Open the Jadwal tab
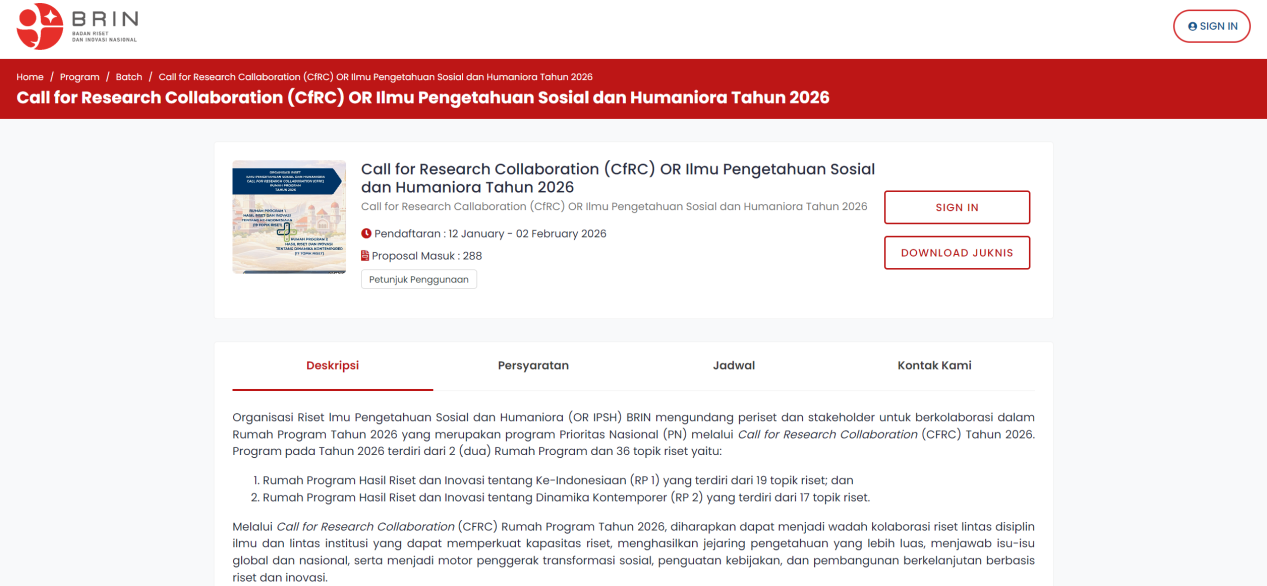Screen dimensions: 1267x586 click(734, 366)
